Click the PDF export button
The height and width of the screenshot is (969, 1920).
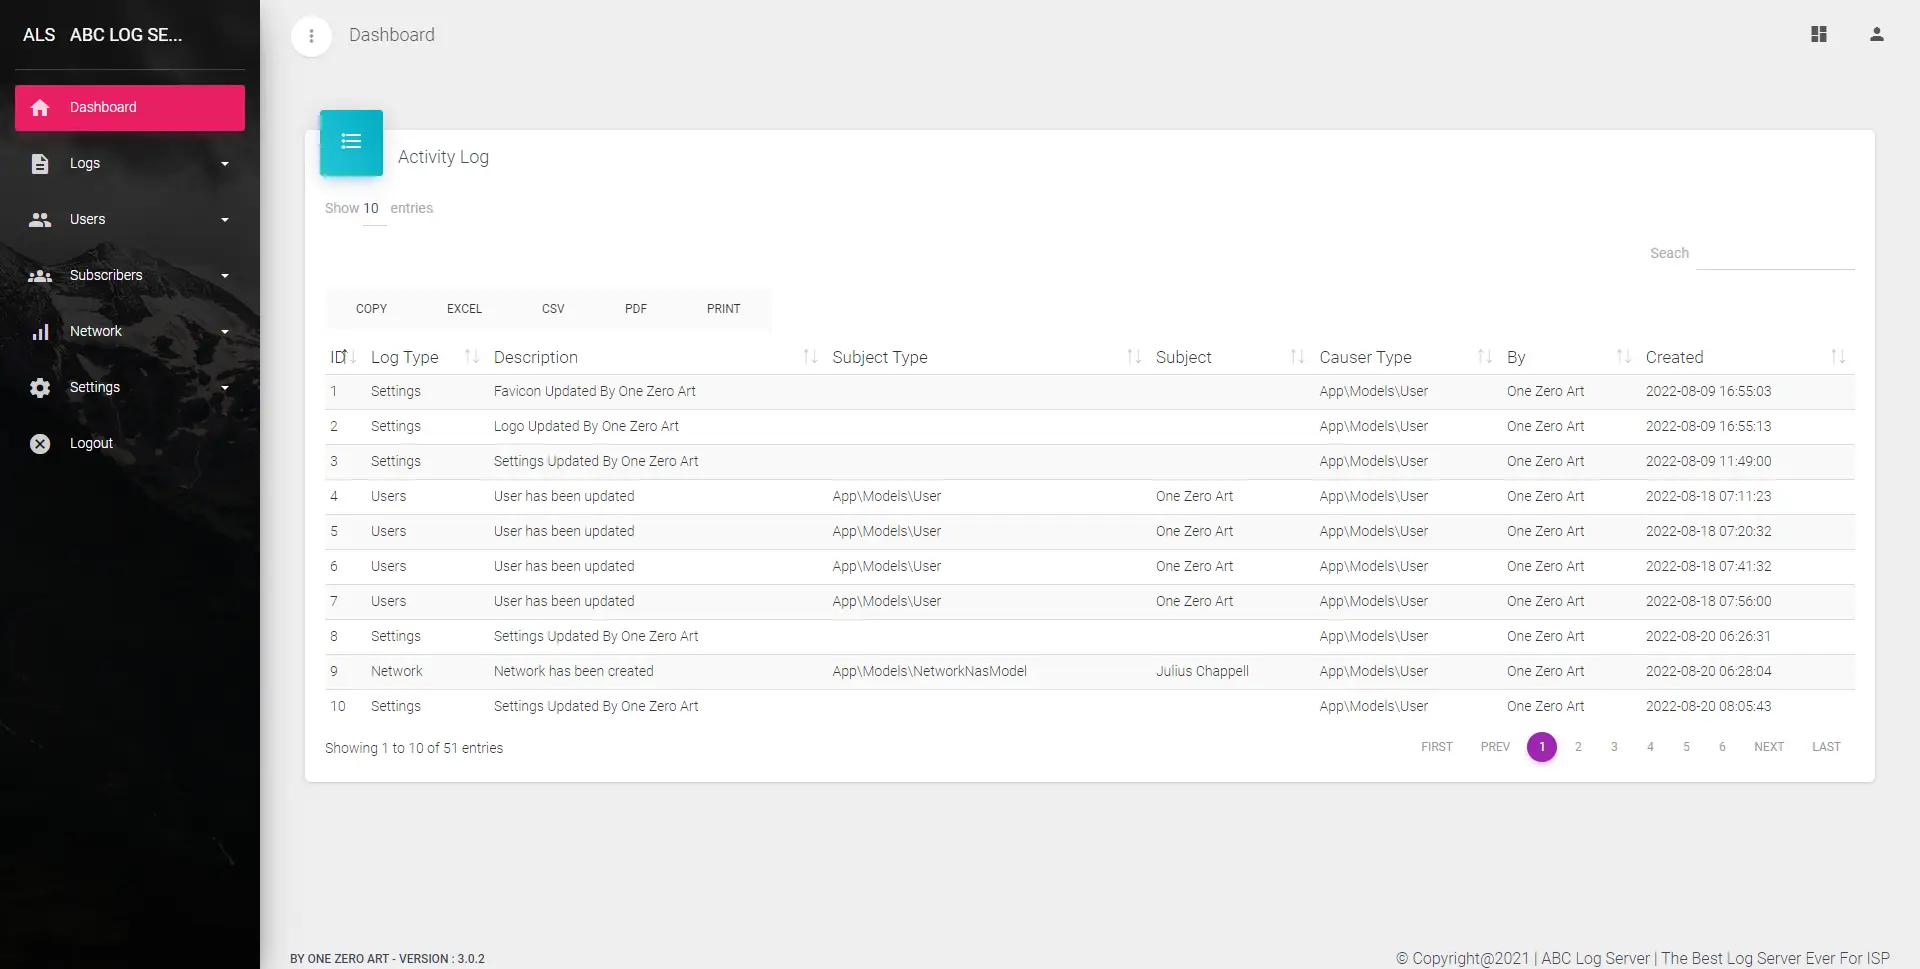pyautogui.click(x=636, y=309)
